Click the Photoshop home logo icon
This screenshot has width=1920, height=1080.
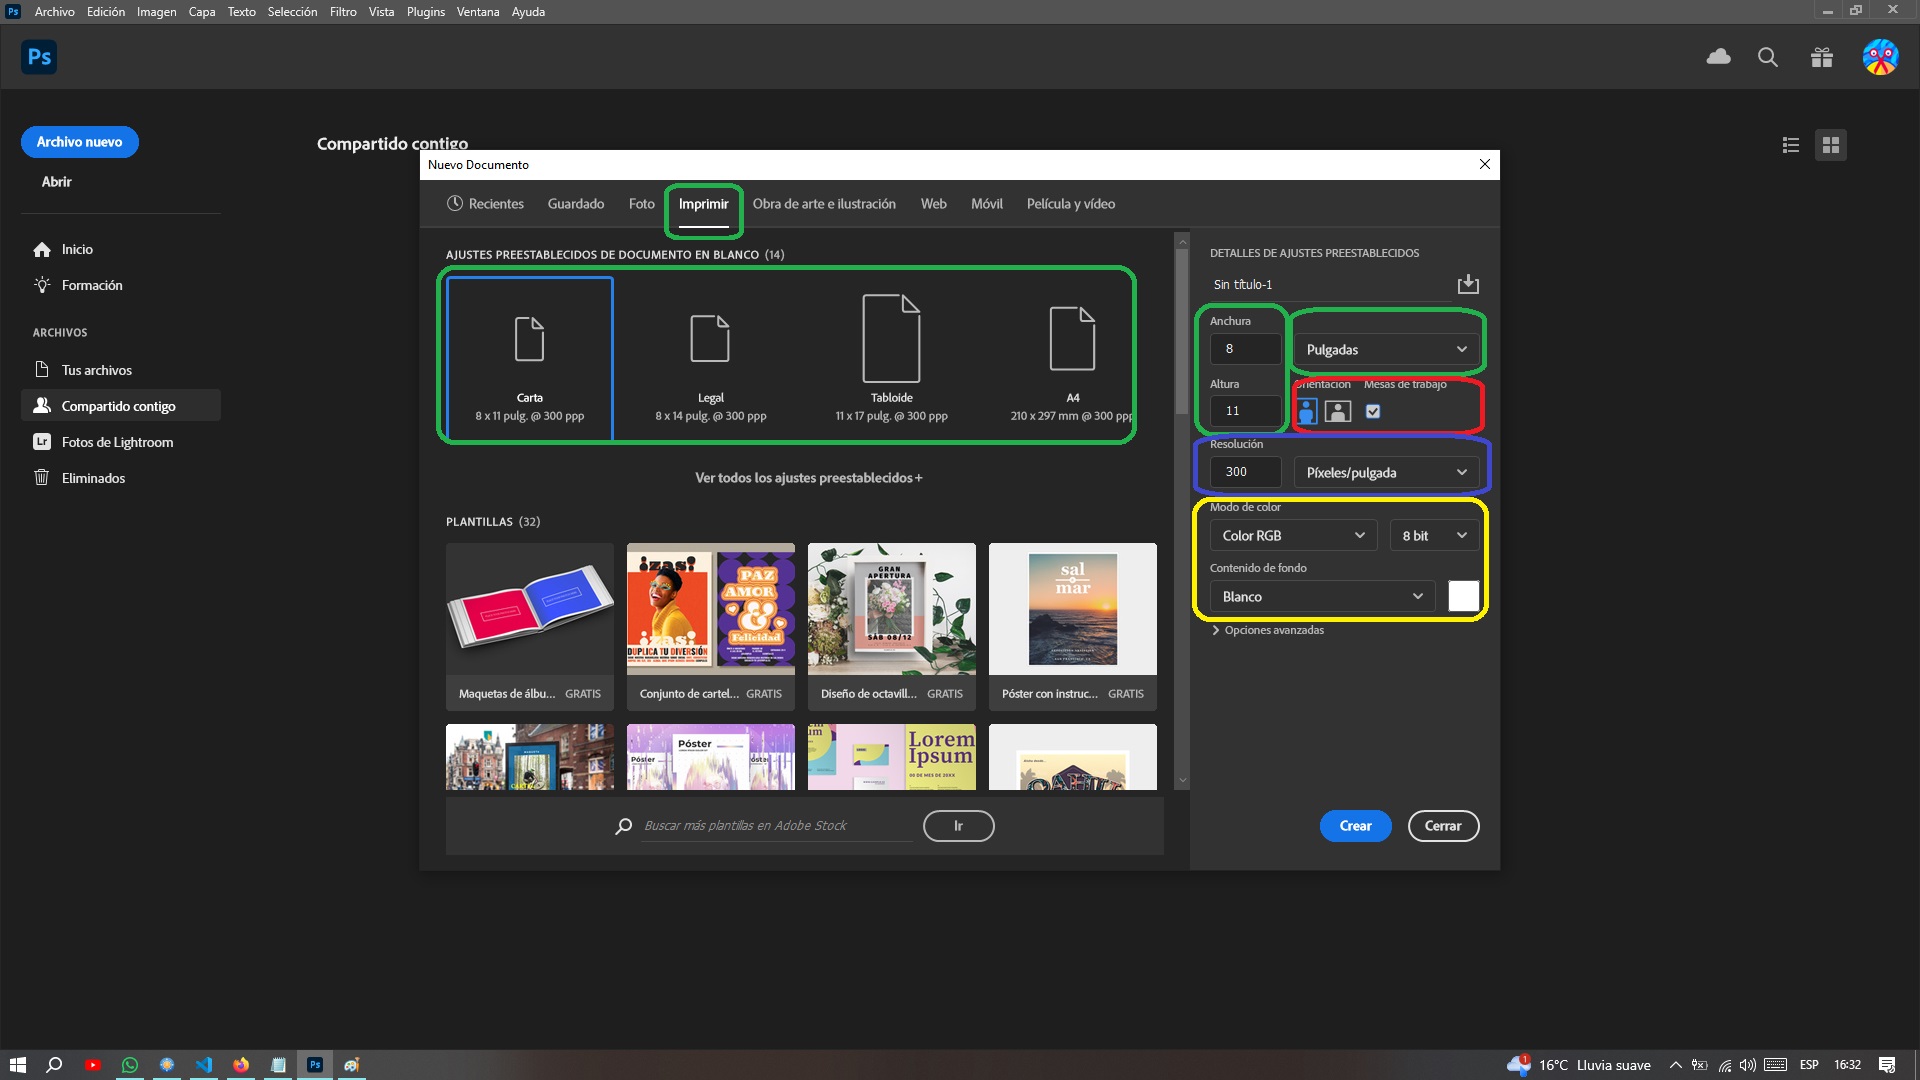click(39, 57)
